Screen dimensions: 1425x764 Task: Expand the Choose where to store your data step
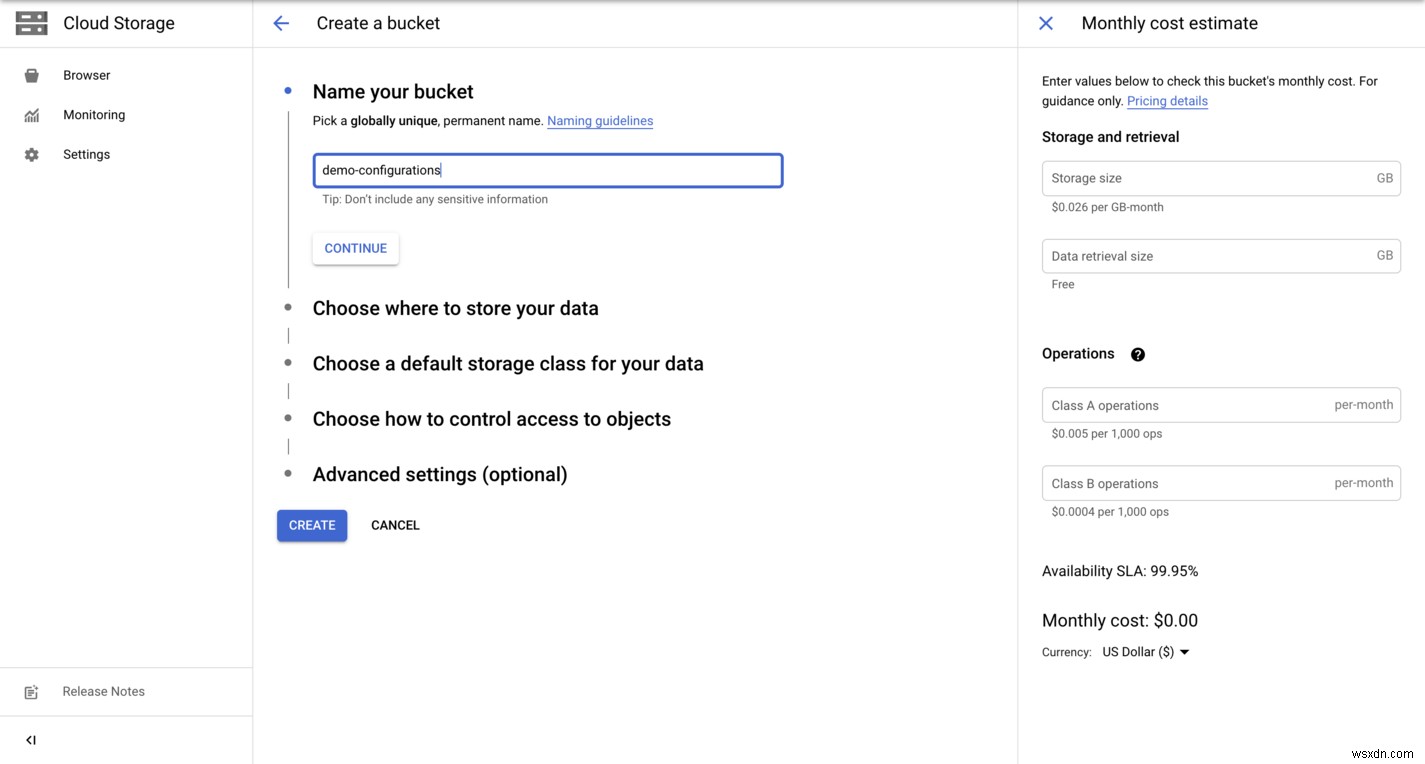click(455, 308)
